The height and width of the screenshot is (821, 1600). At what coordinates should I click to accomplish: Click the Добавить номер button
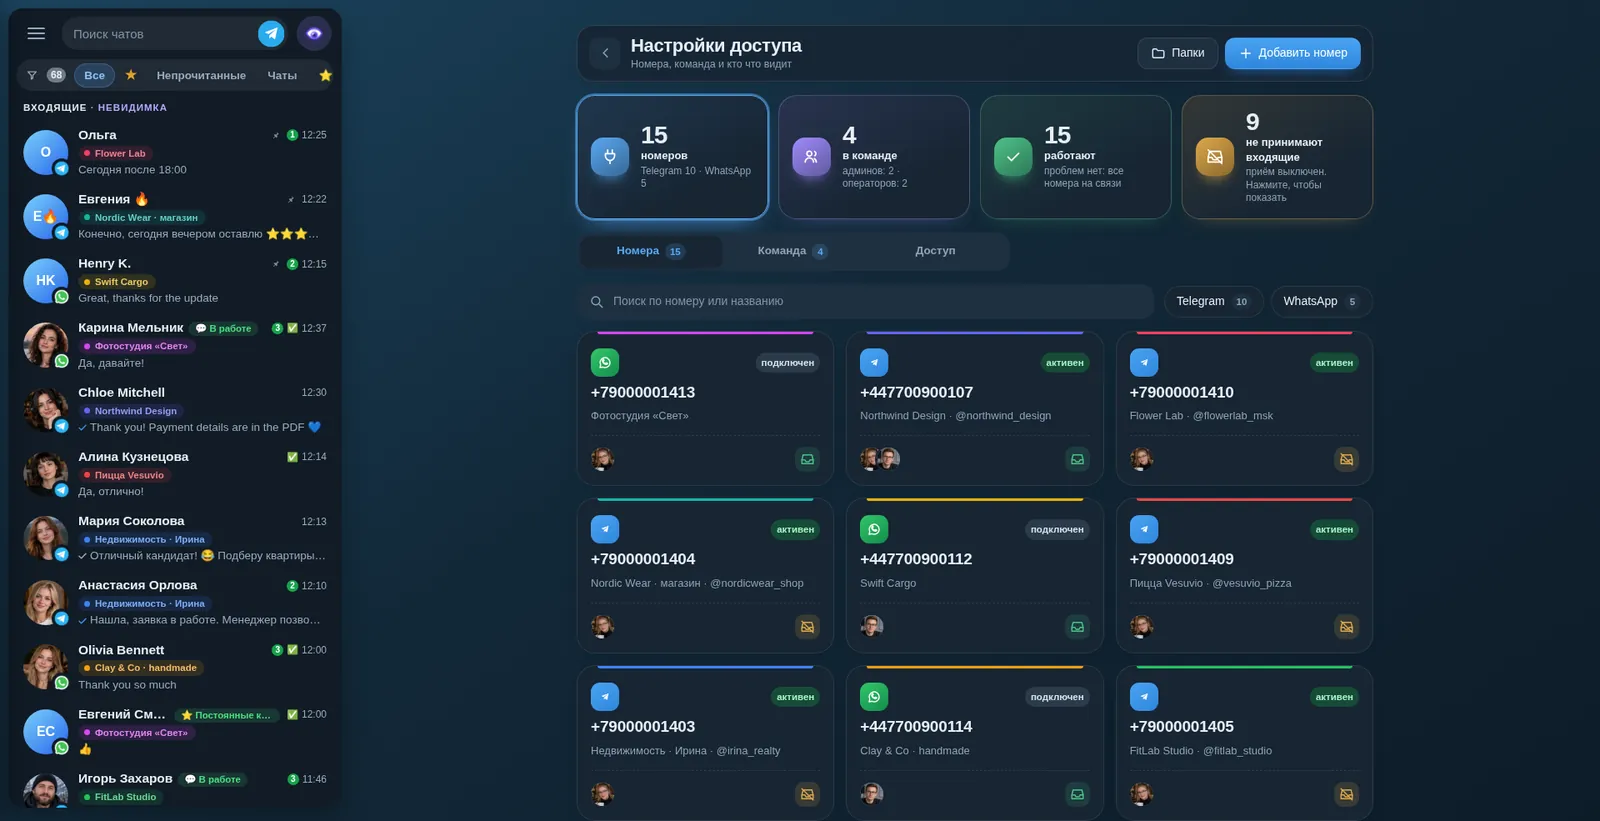(1292, 53)
